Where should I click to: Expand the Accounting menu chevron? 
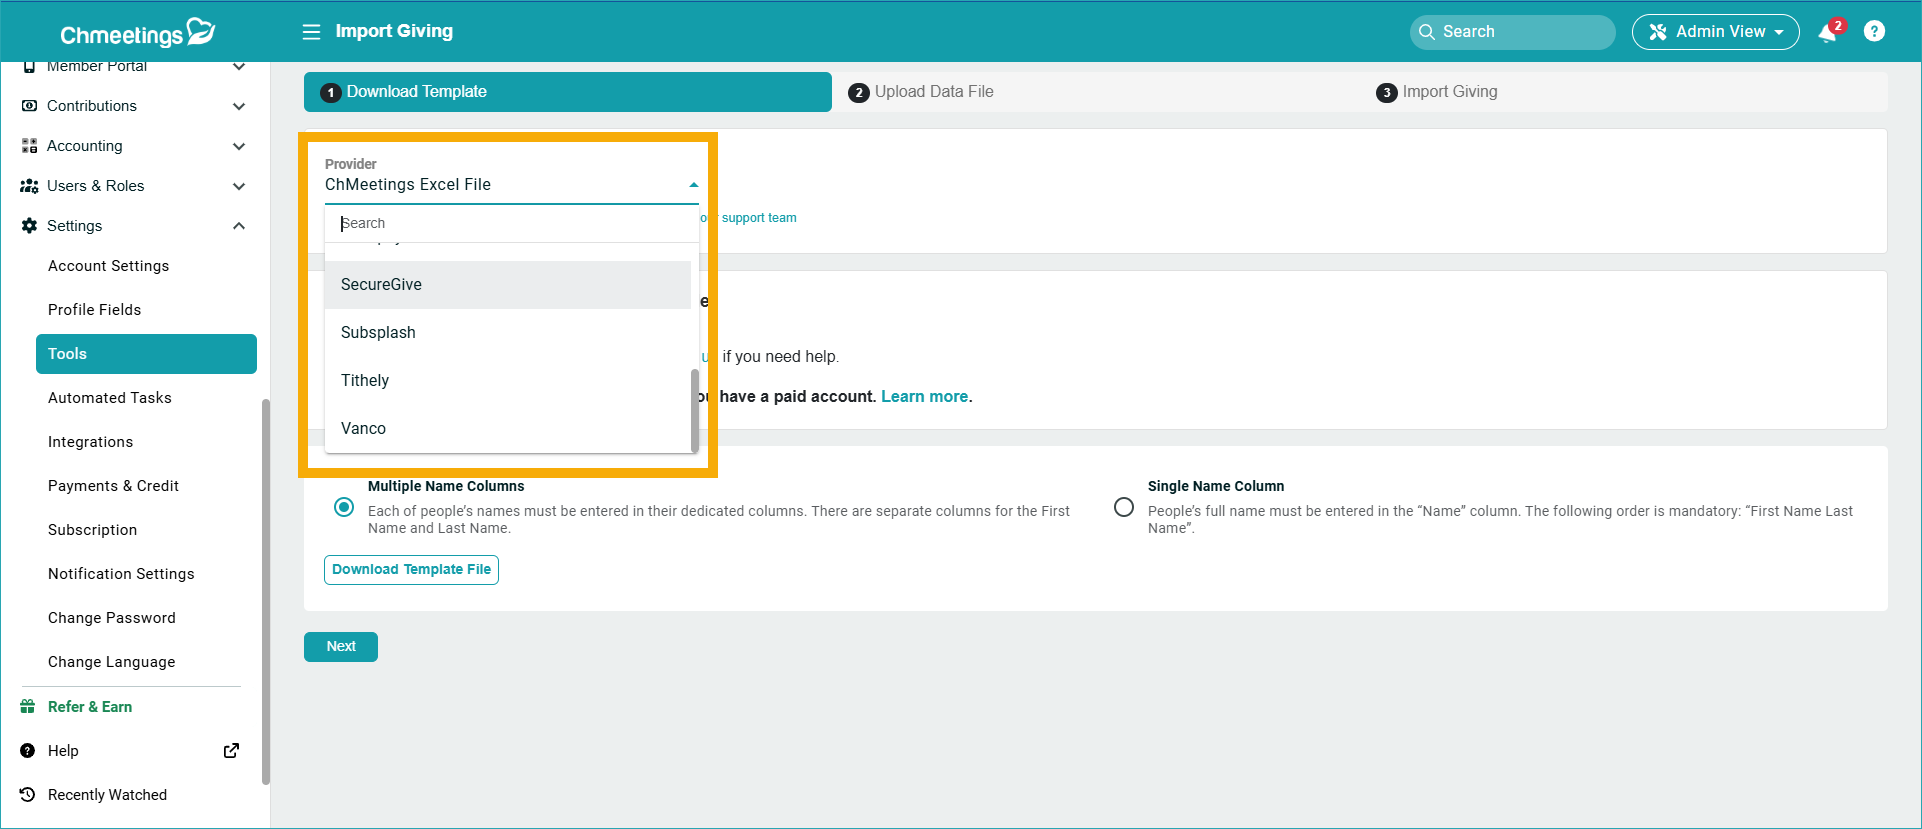pos(239,146)
